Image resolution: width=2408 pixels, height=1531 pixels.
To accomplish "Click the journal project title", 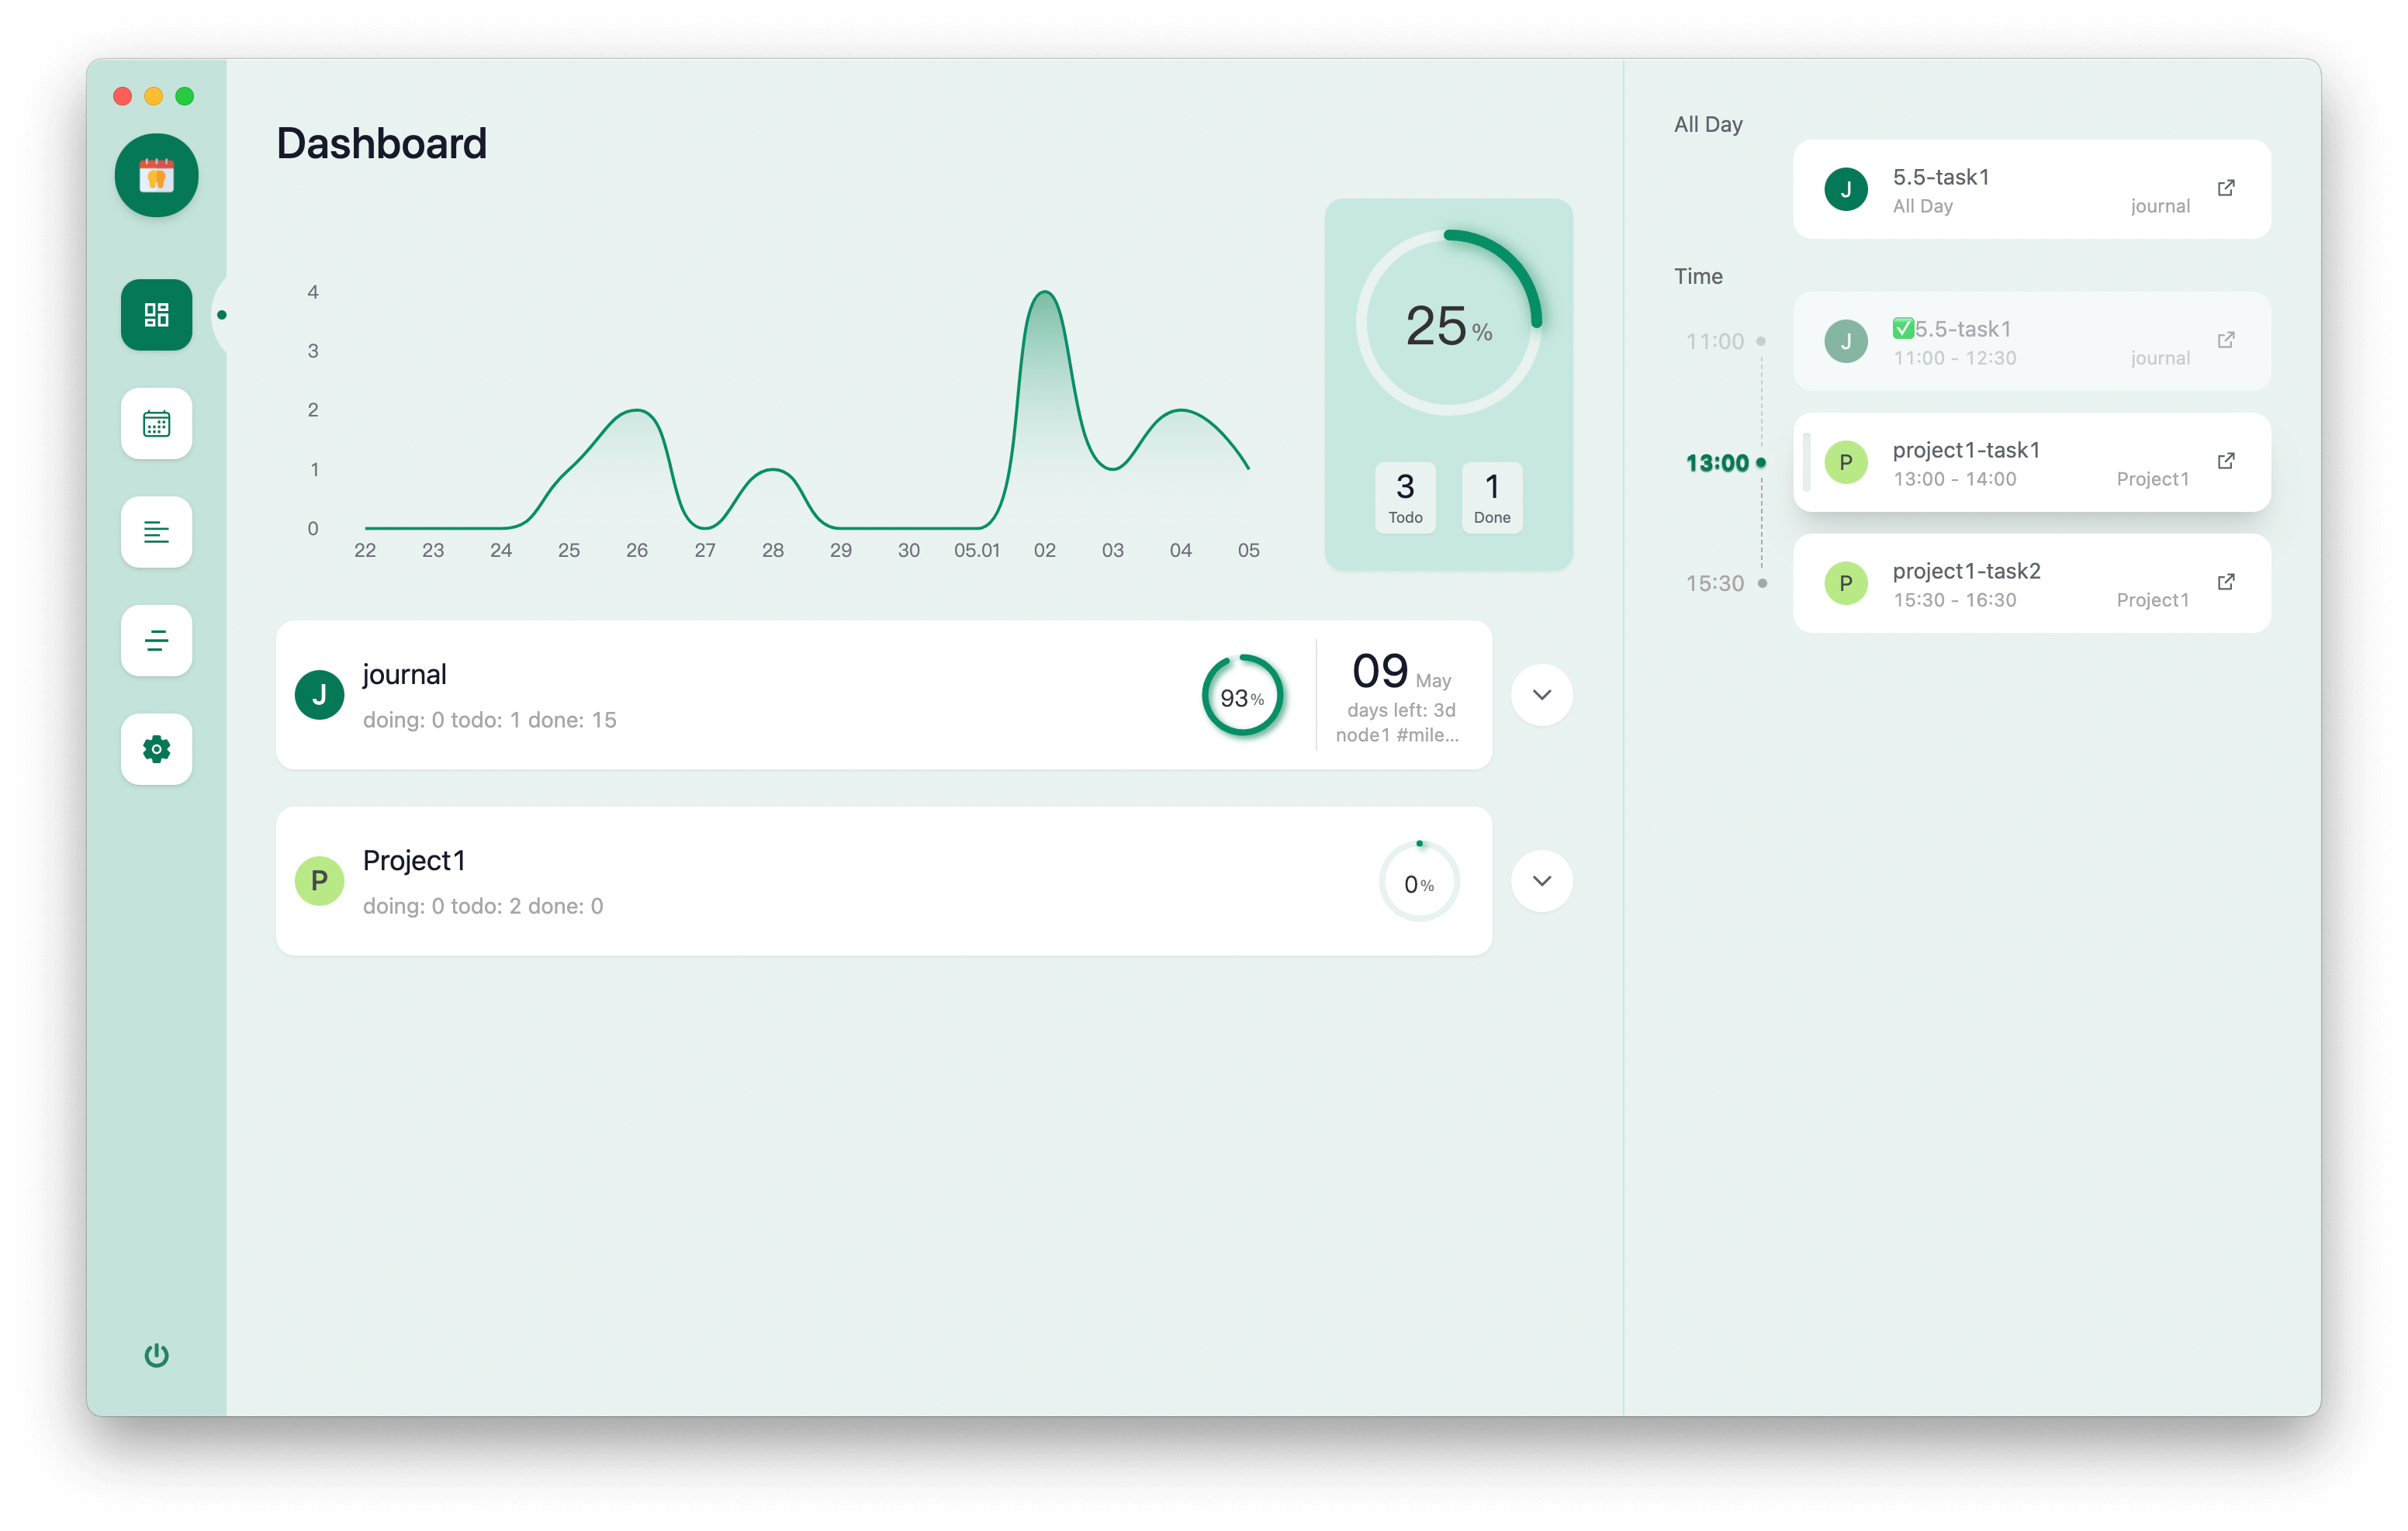I will coord(404,675).
